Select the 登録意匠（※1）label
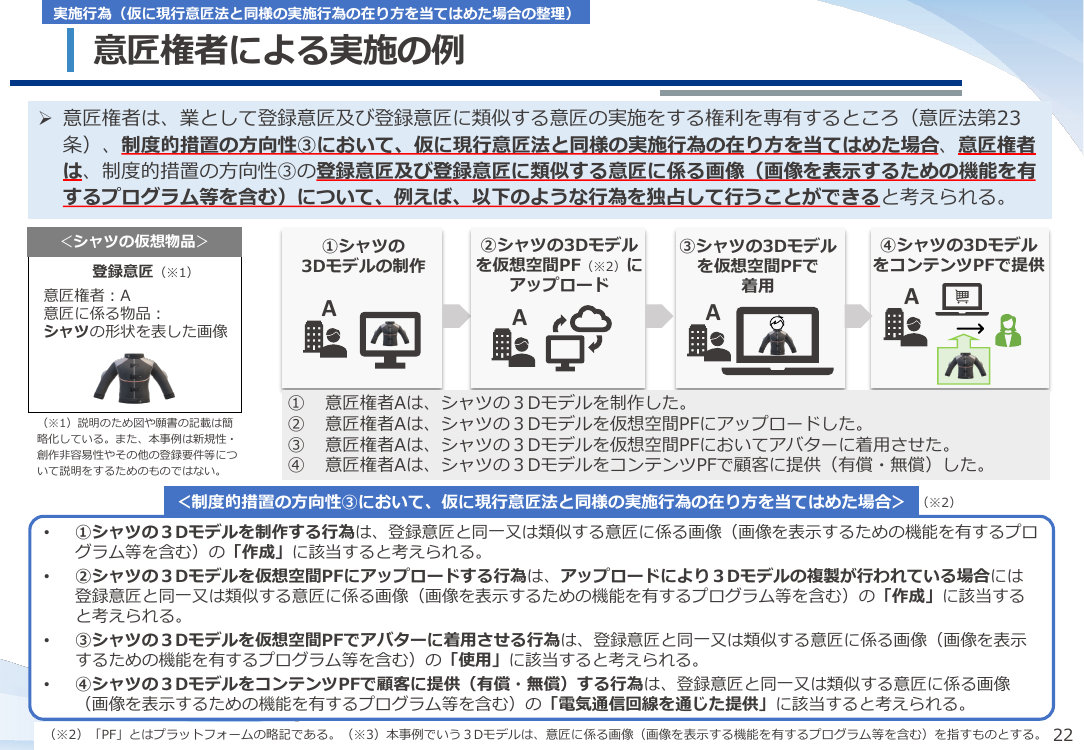The width and height of the screenshot is (1084, 750). point(142,272)
